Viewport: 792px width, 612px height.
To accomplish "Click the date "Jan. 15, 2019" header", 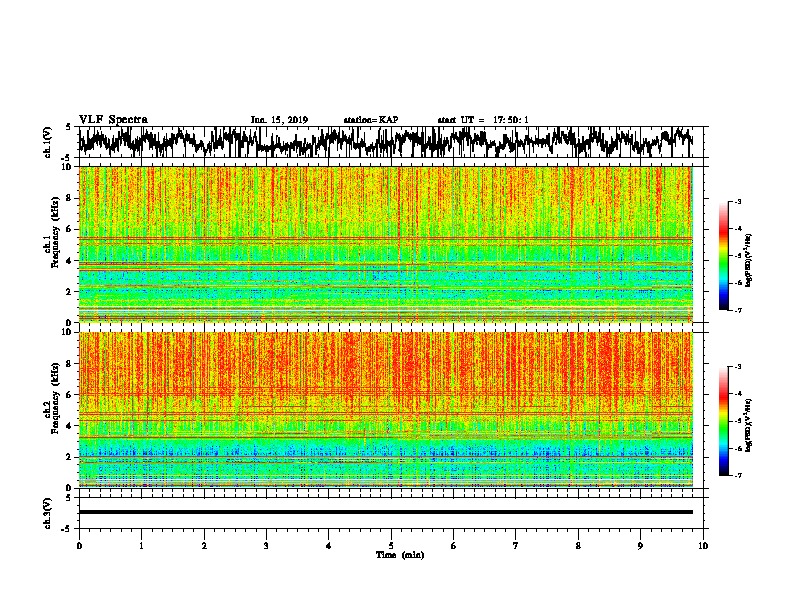I will point(279,120).
